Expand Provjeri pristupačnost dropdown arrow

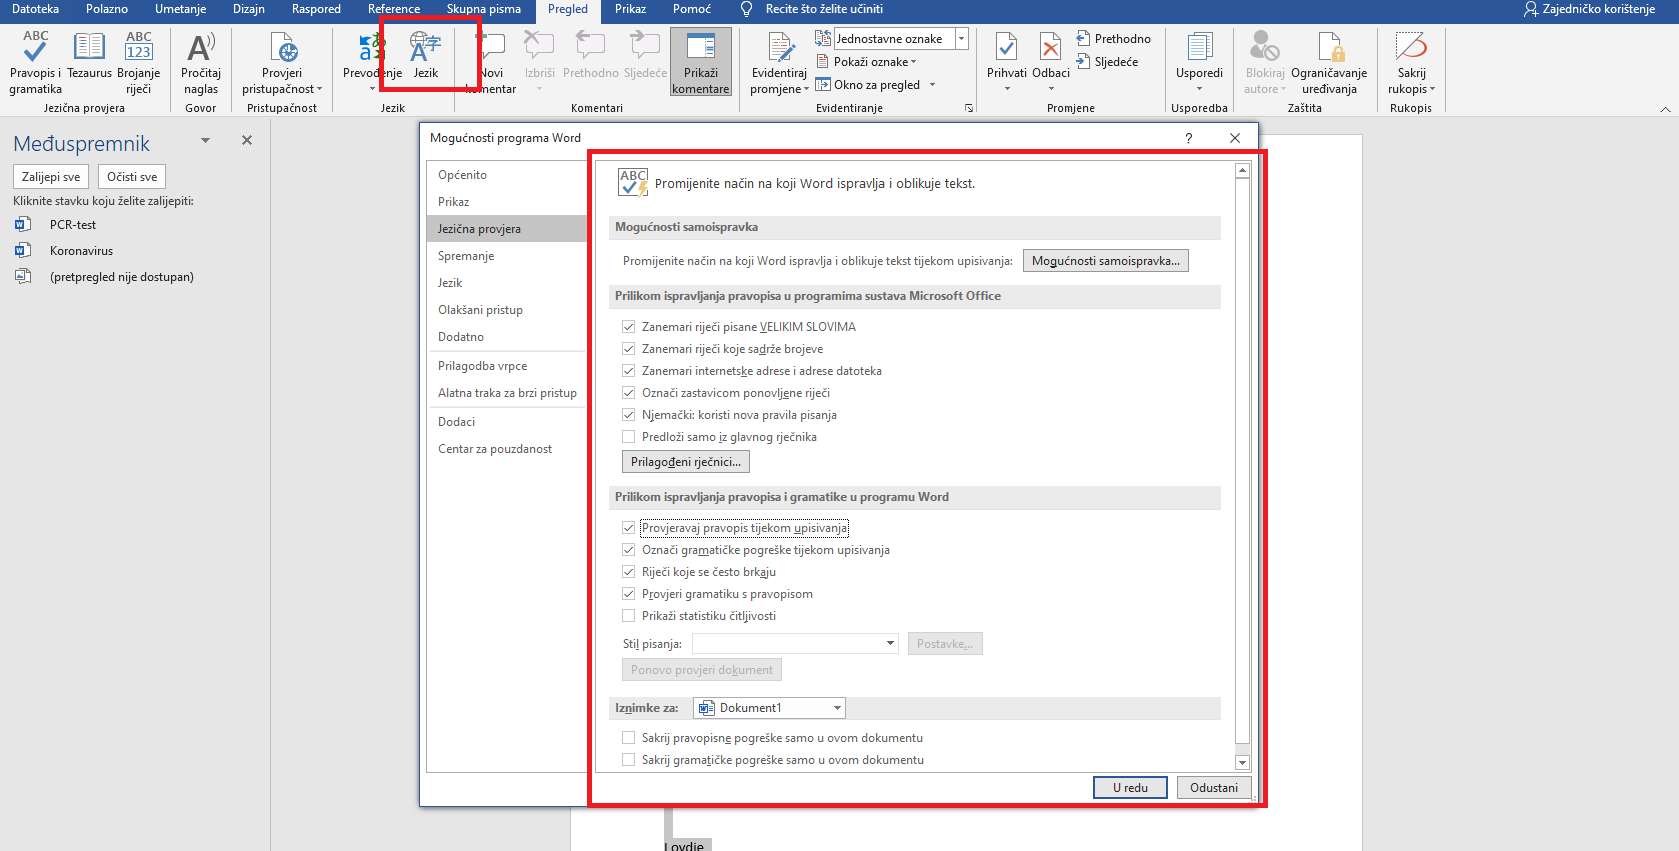(x=319, y=90)
